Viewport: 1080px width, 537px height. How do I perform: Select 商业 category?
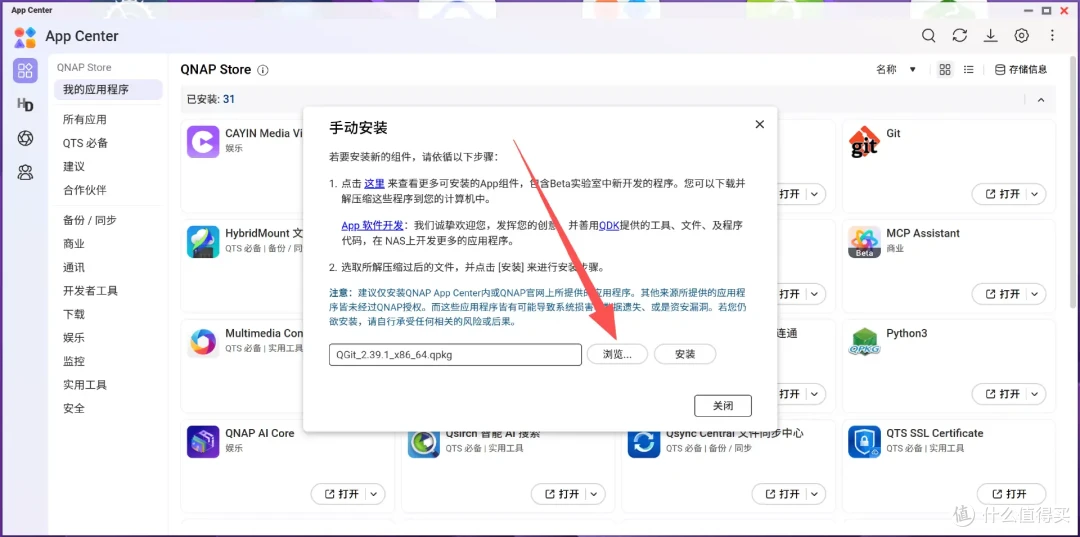(74, 244)
